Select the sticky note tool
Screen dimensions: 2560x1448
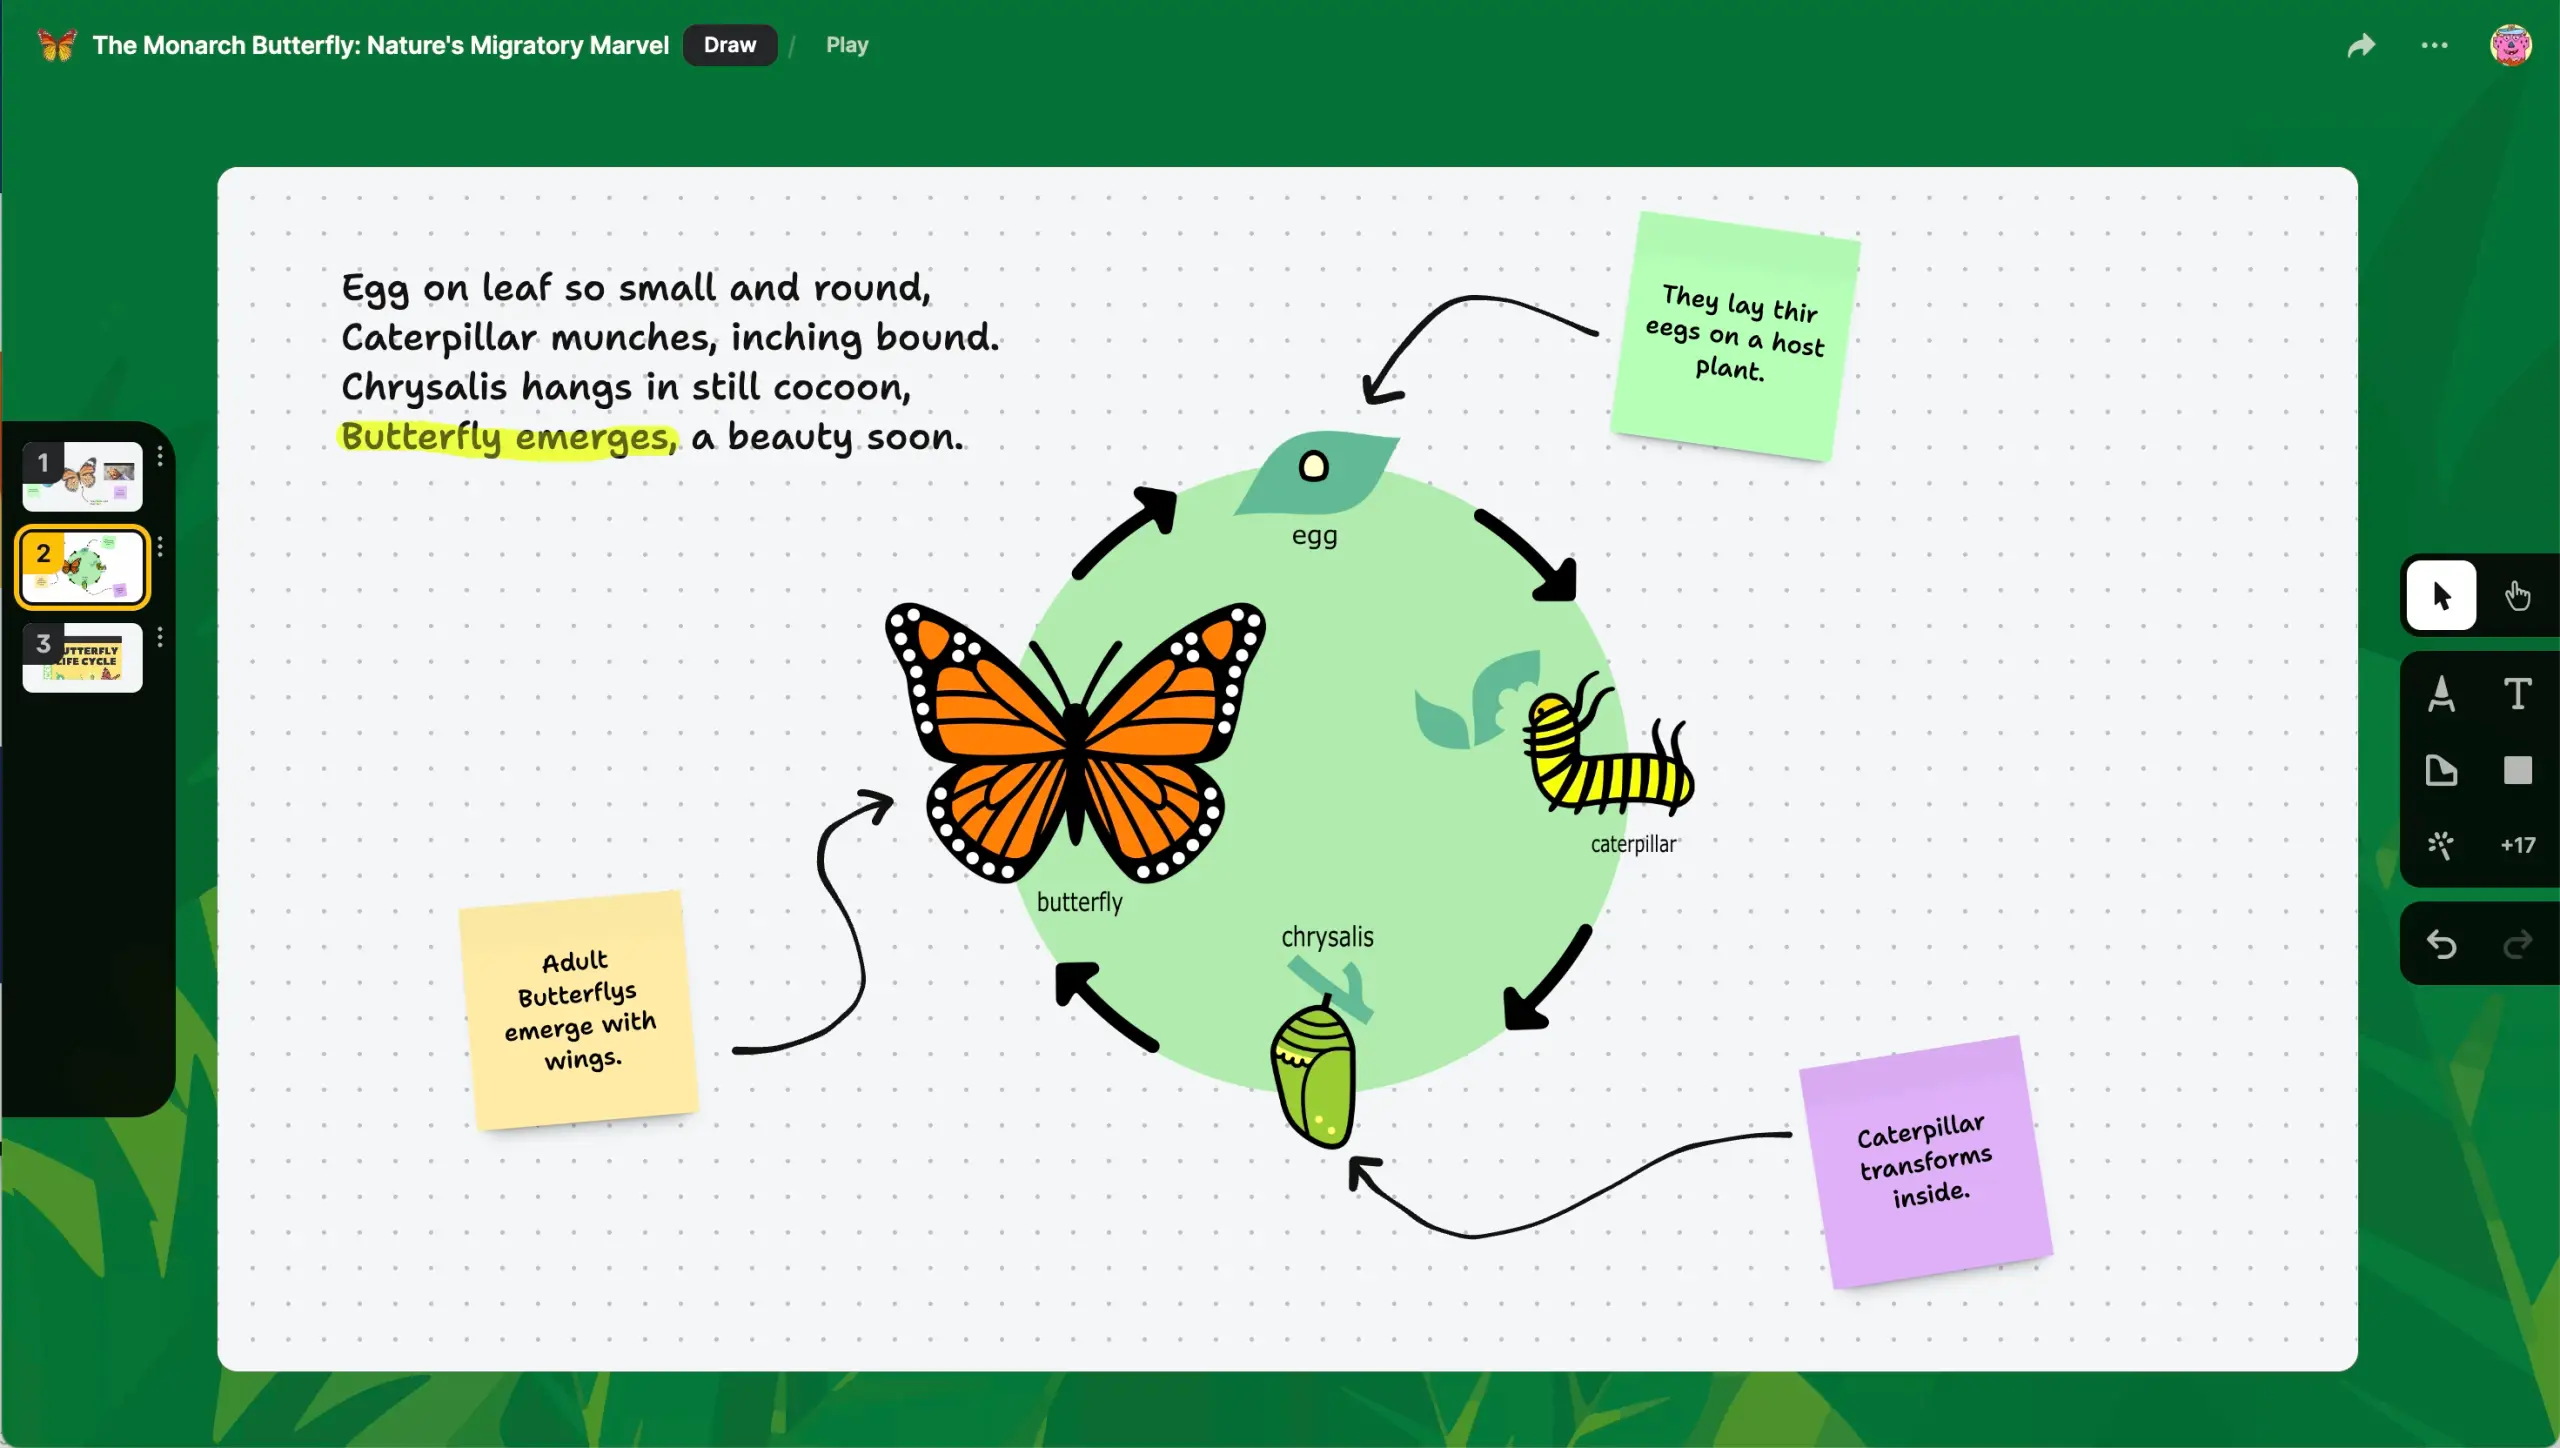click(x=2441, y=770)
